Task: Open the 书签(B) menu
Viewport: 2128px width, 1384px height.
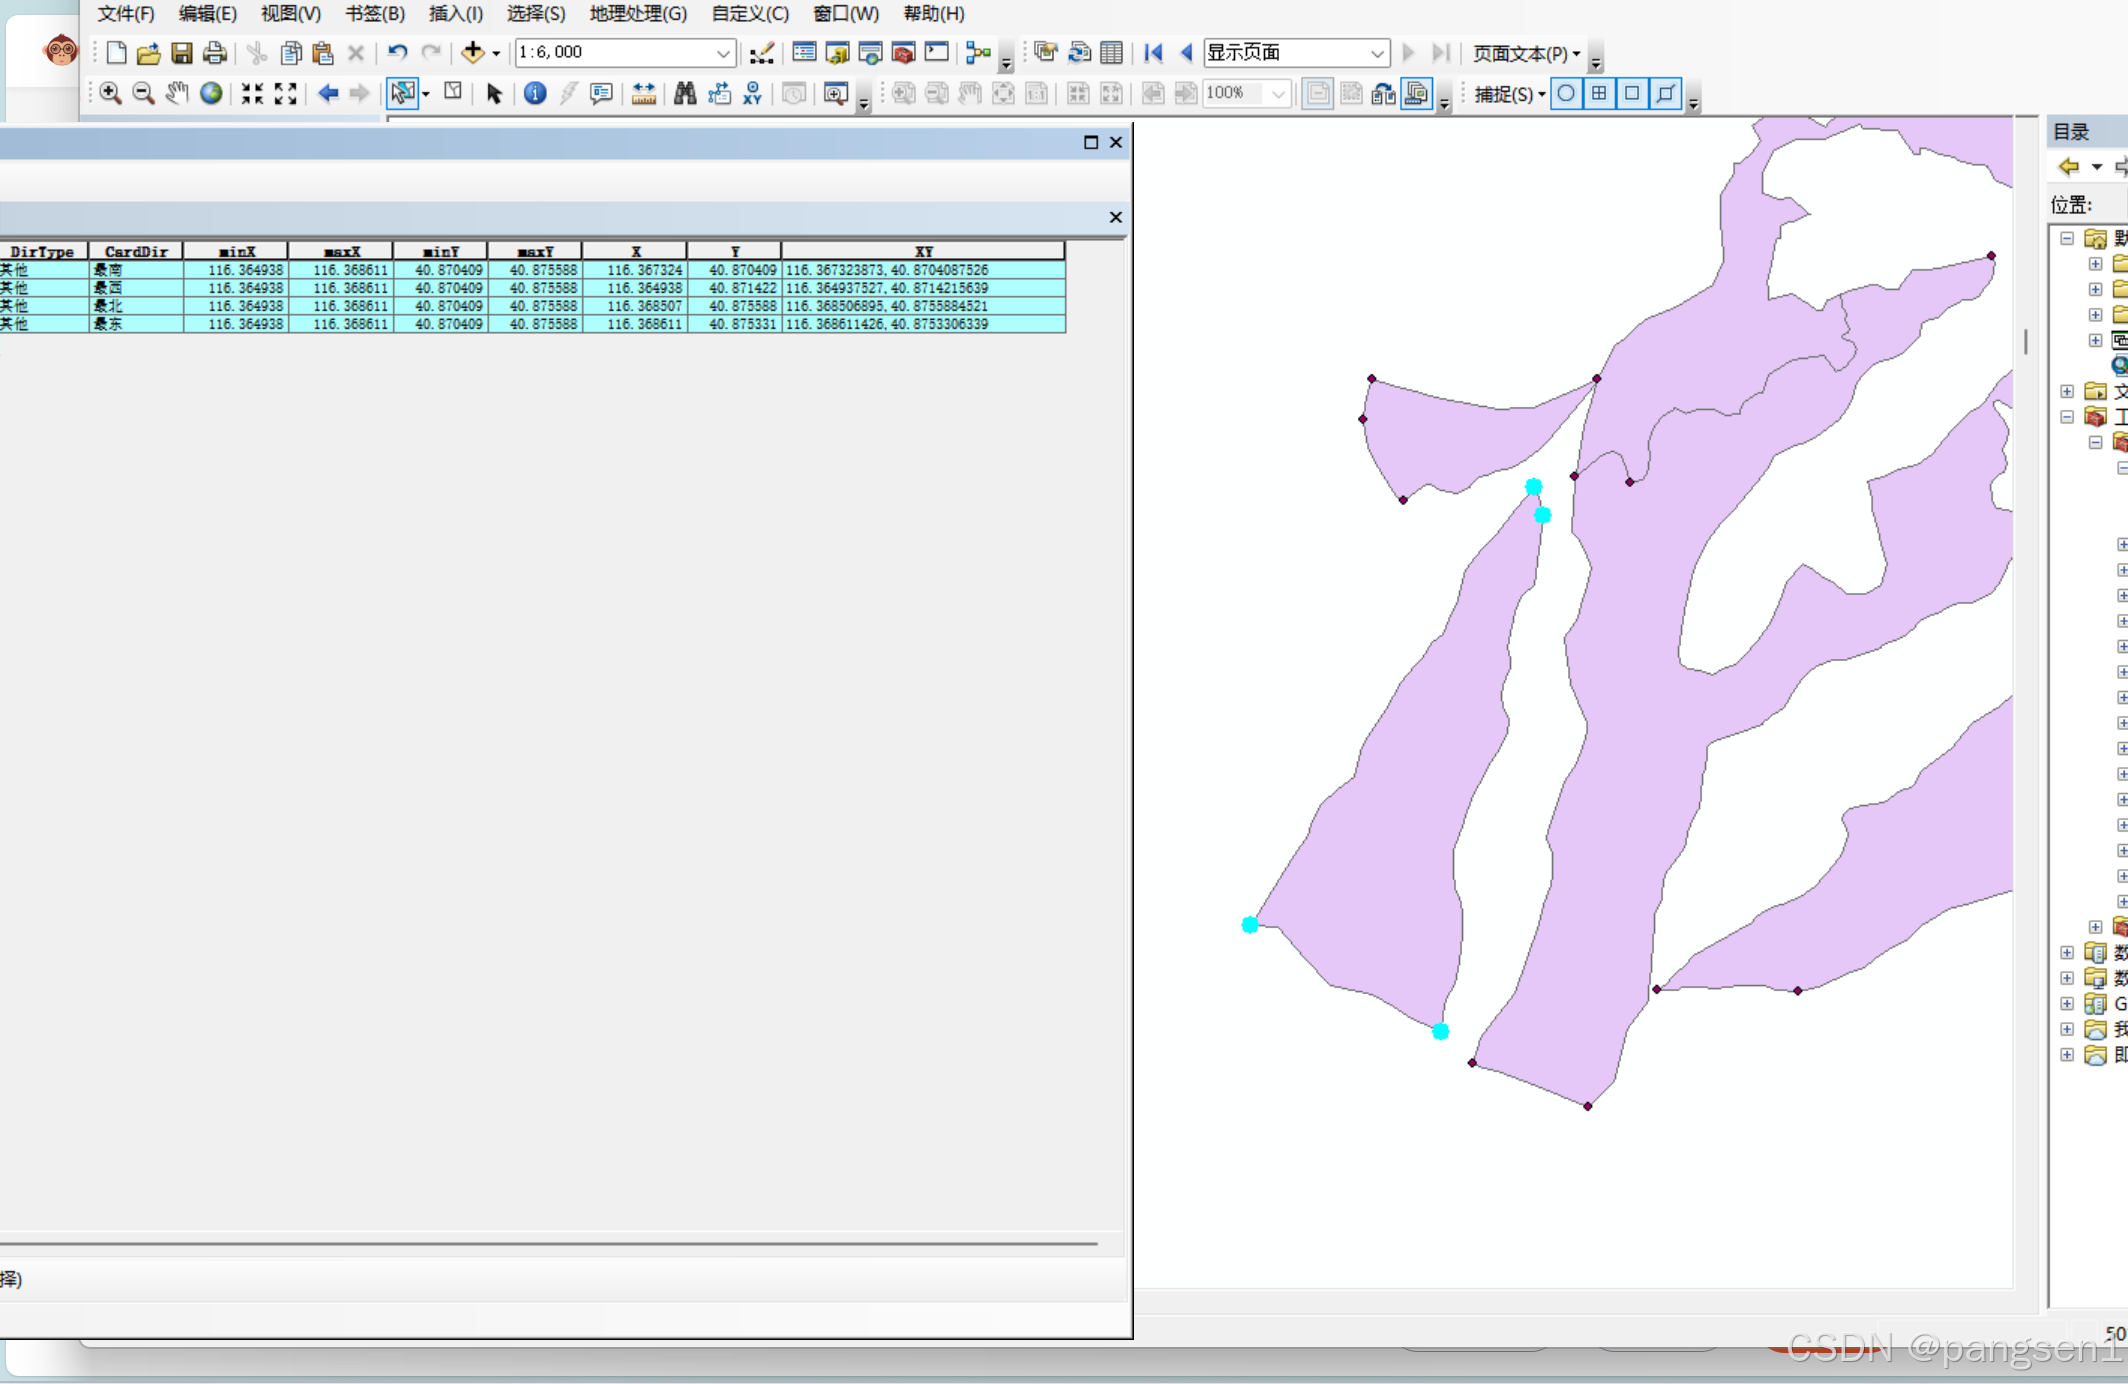Action: [374, 14]
